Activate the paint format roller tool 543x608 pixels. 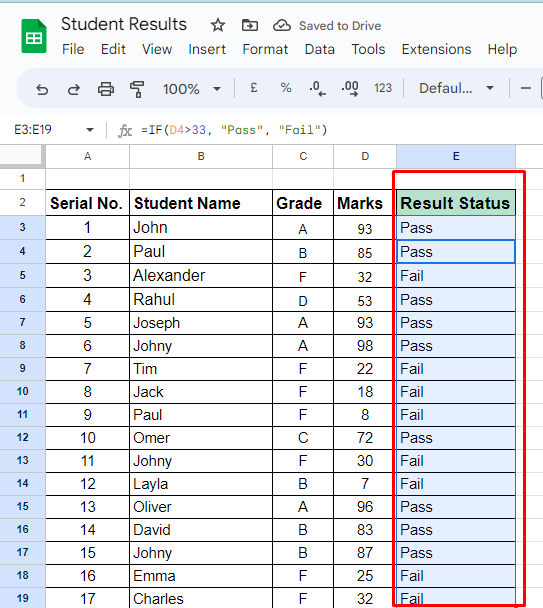tap(137, 89)
